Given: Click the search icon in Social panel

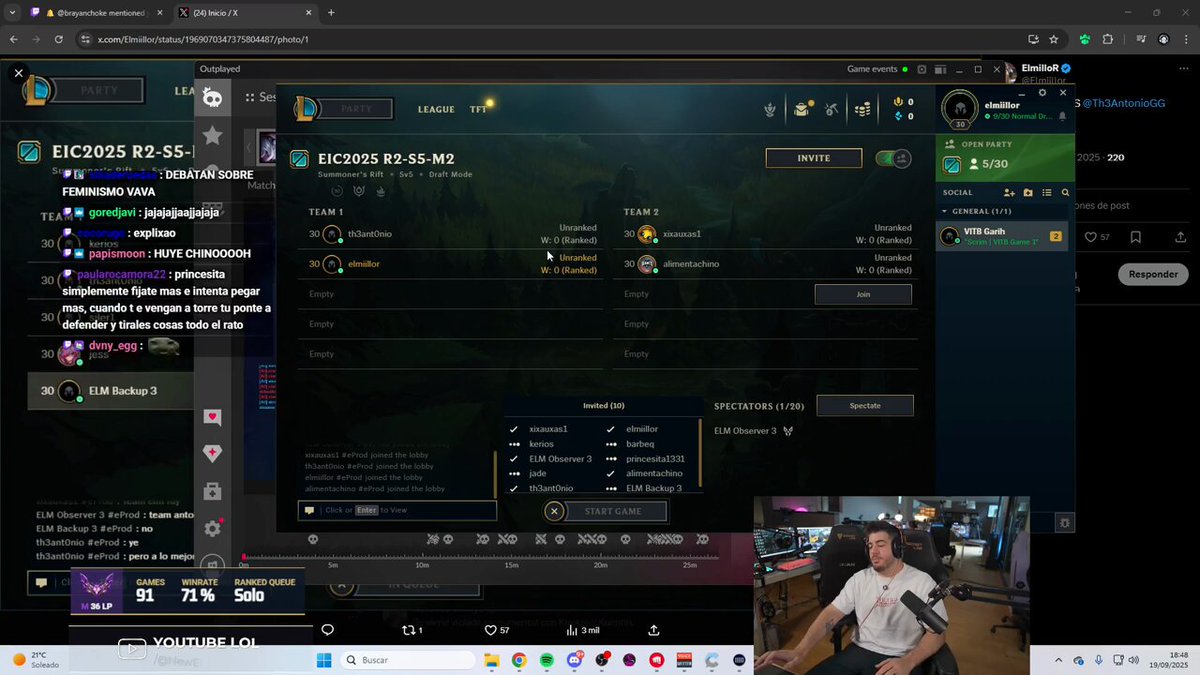Looking at the screenshot, I should pyautogui.click(x=1065, y=192).
